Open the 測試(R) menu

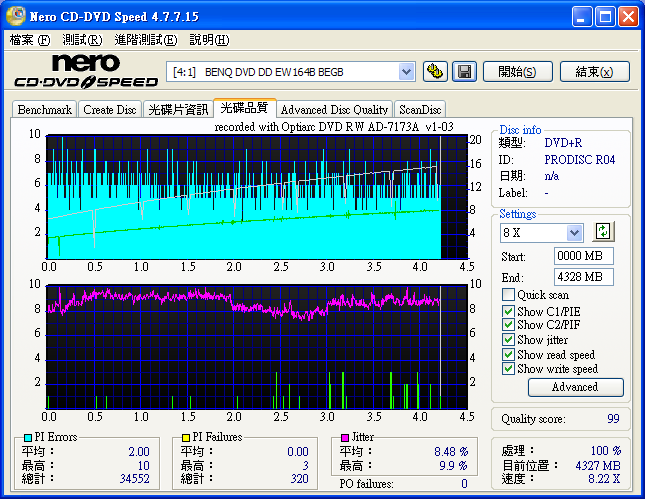[82, 40]
